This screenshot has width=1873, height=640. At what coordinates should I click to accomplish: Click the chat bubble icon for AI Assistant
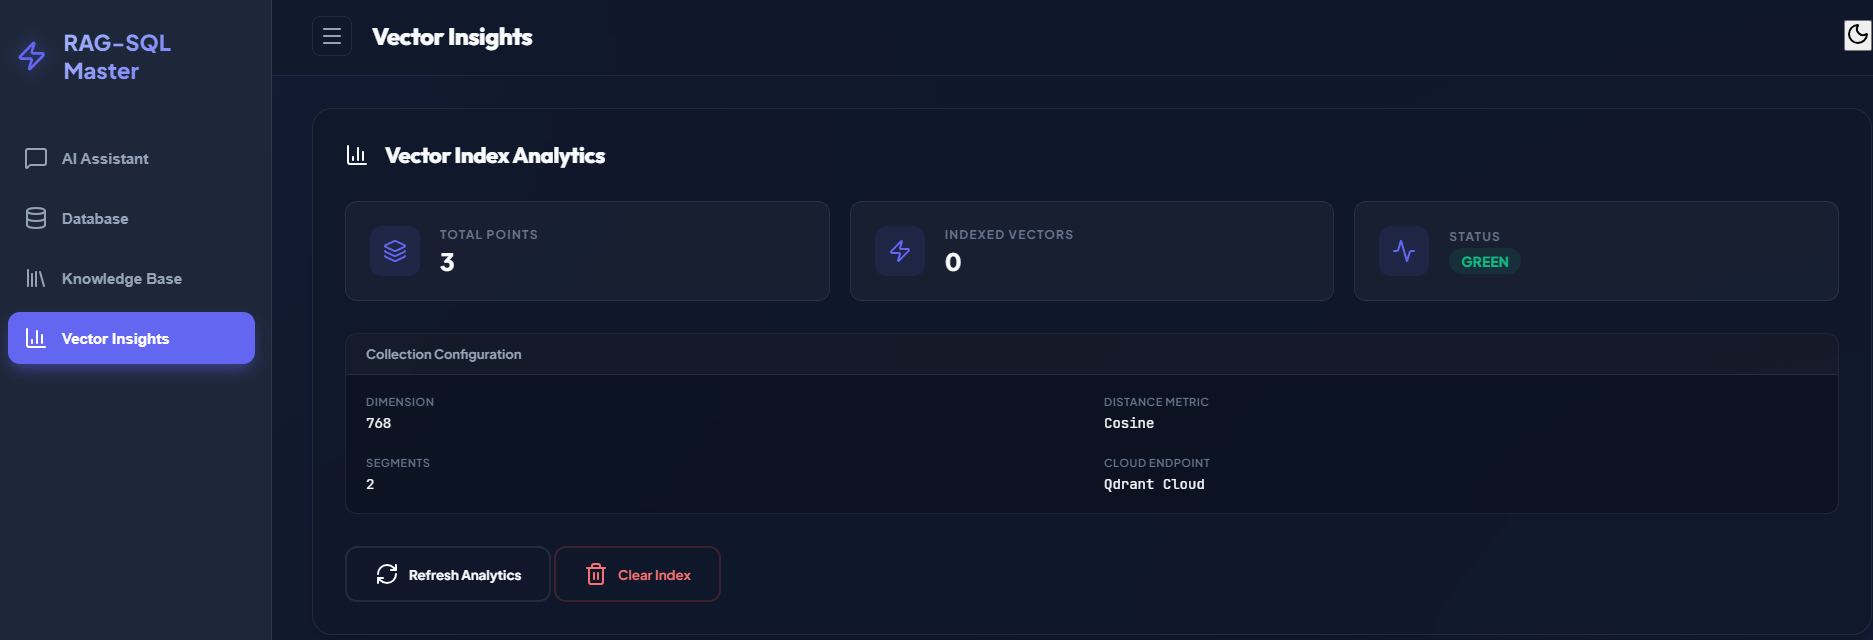click(36, 159)
